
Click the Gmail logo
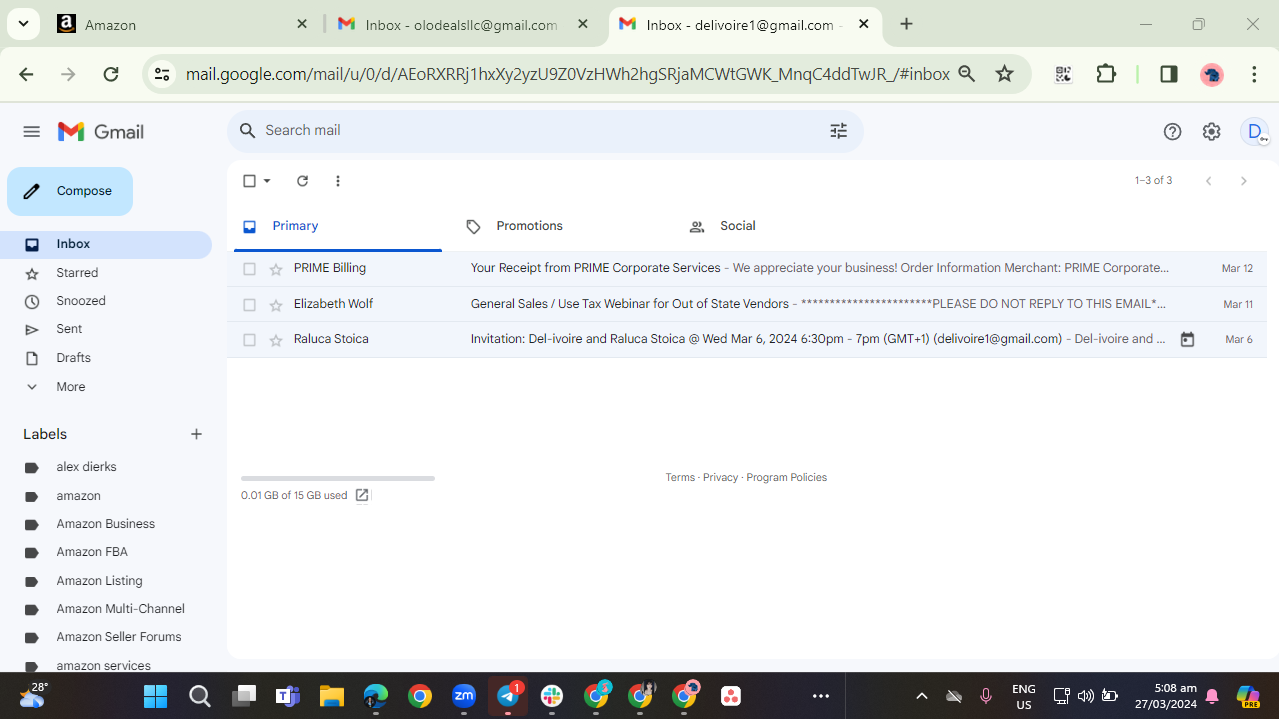101,132
